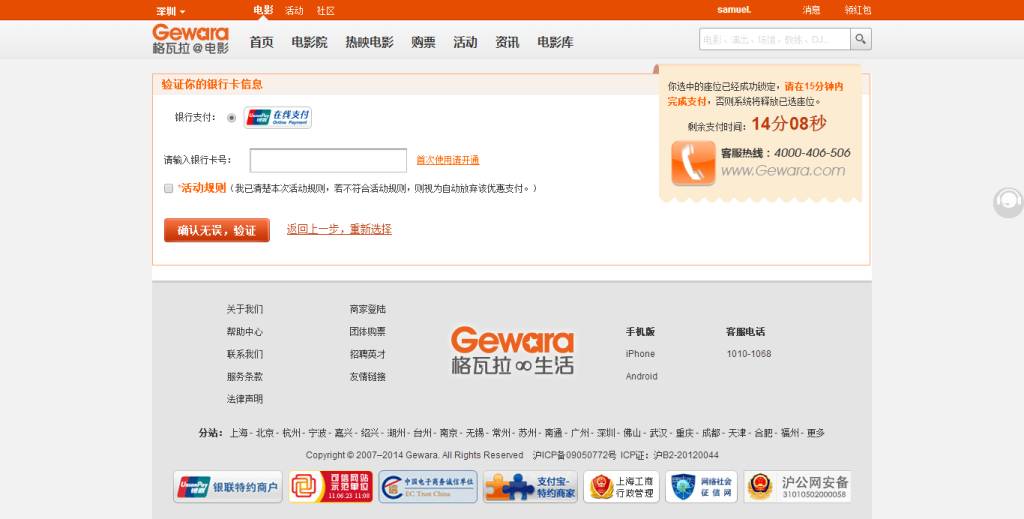This screenshot has height=519, width=1024.
Task: Click the 上海工商行政管理 badge
Action: coord(622,487)
